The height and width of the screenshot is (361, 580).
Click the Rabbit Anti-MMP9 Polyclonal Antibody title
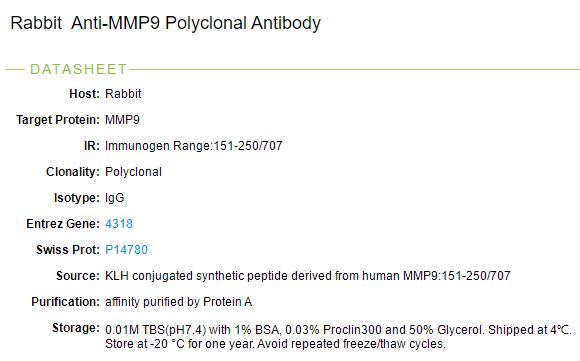166,23
